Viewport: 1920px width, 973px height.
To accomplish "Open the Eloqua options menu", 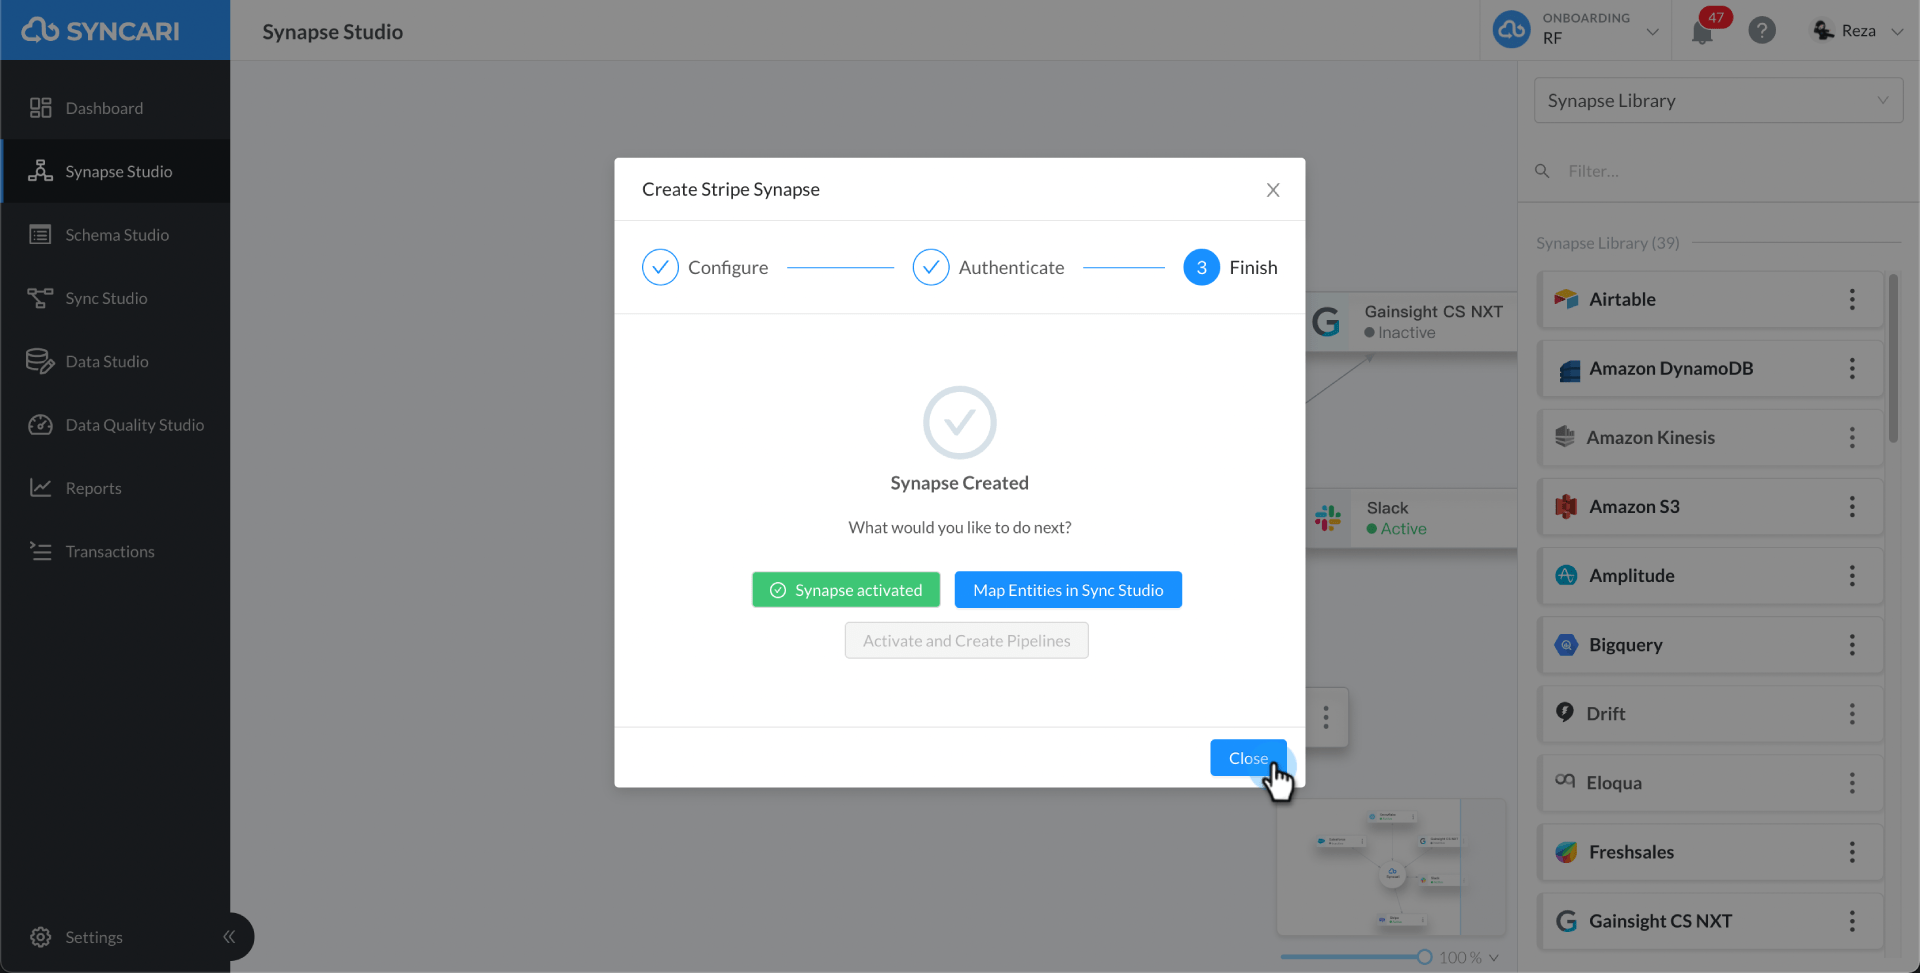I will point(1852,783).
